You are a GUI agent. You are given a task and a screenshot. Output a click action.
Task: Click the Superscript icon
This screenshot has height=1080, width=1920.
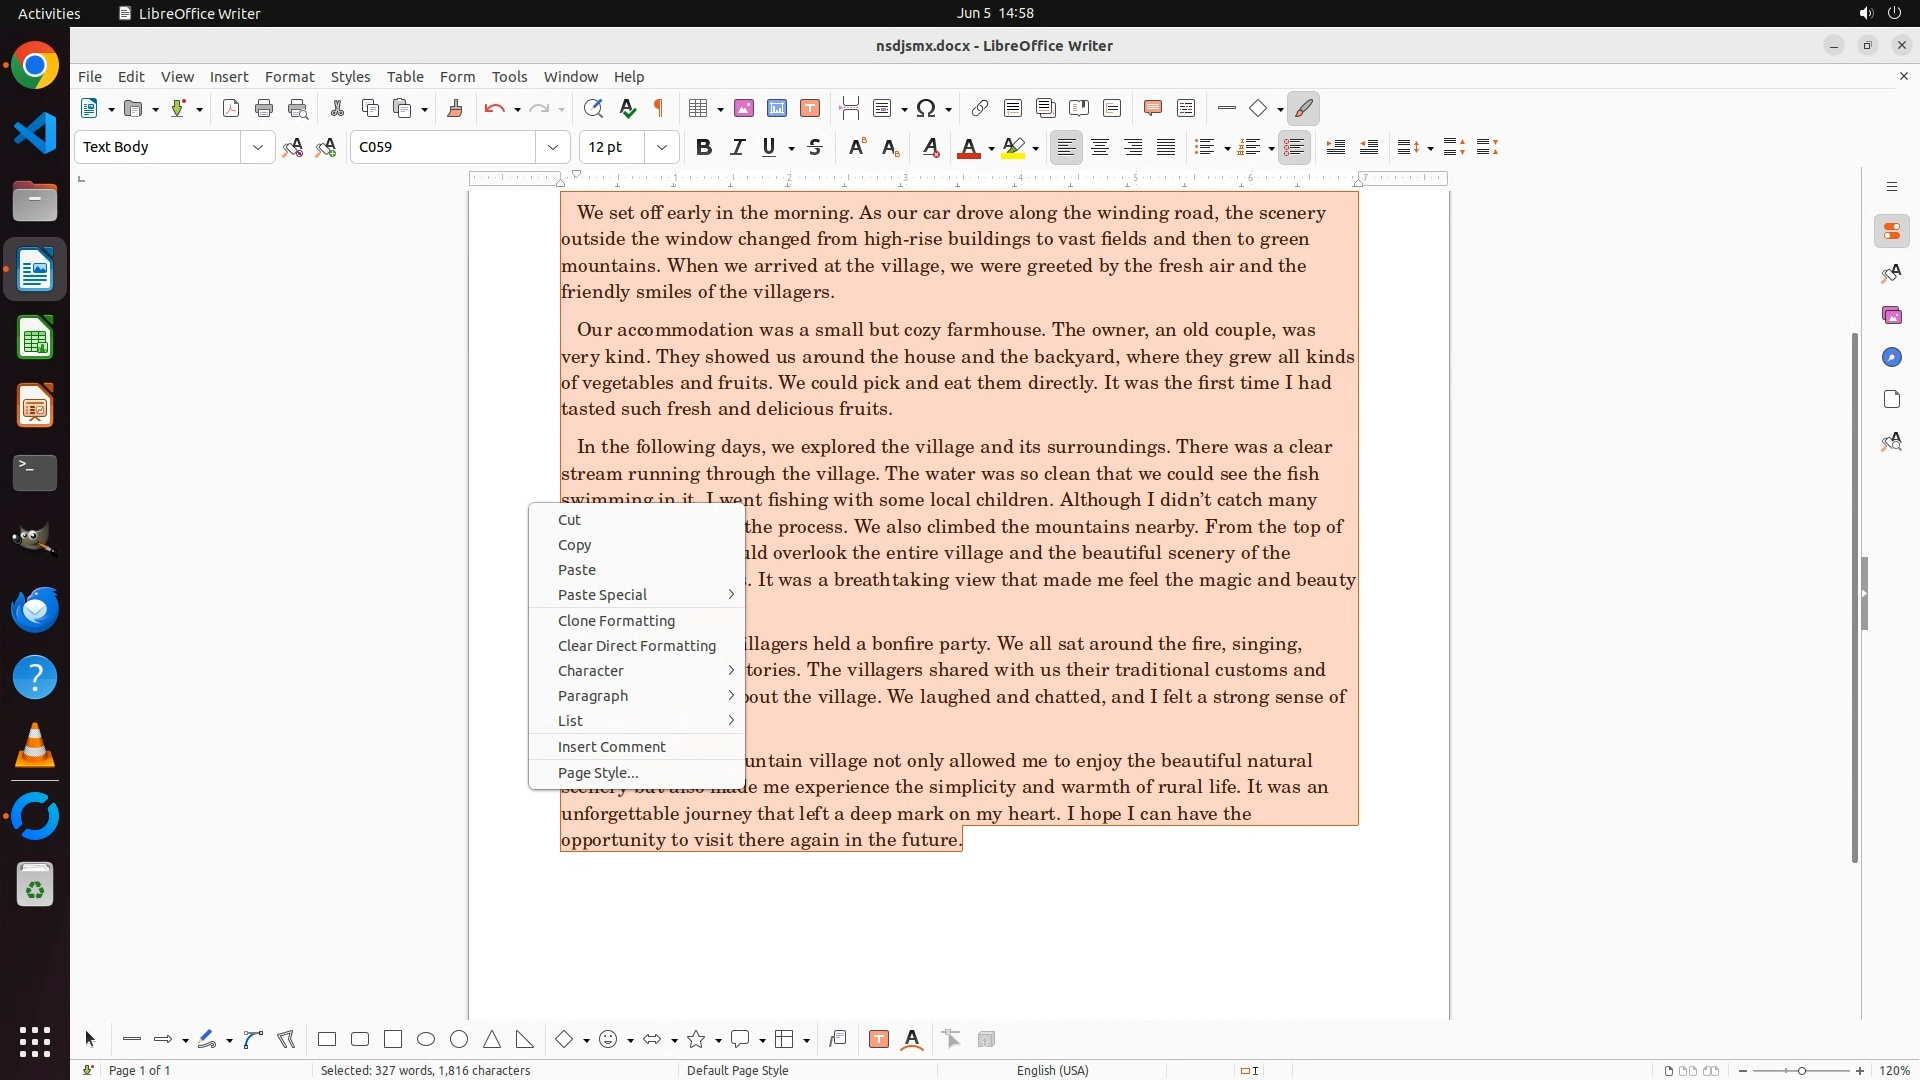click(x=857, y=148)
